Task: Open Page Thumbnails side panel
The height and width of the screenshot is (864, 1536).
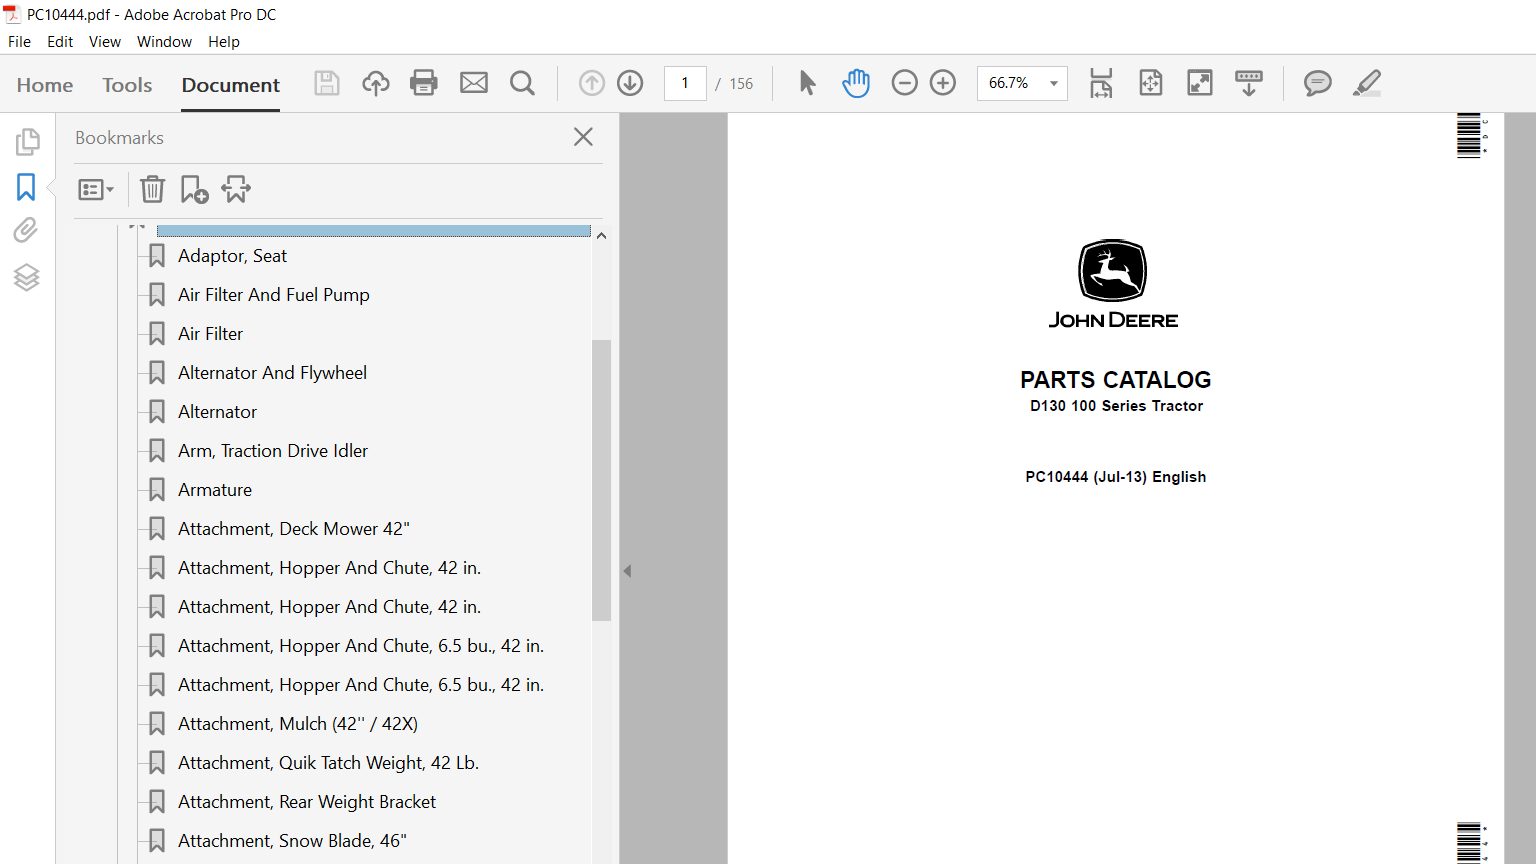Action: [27, 142]
